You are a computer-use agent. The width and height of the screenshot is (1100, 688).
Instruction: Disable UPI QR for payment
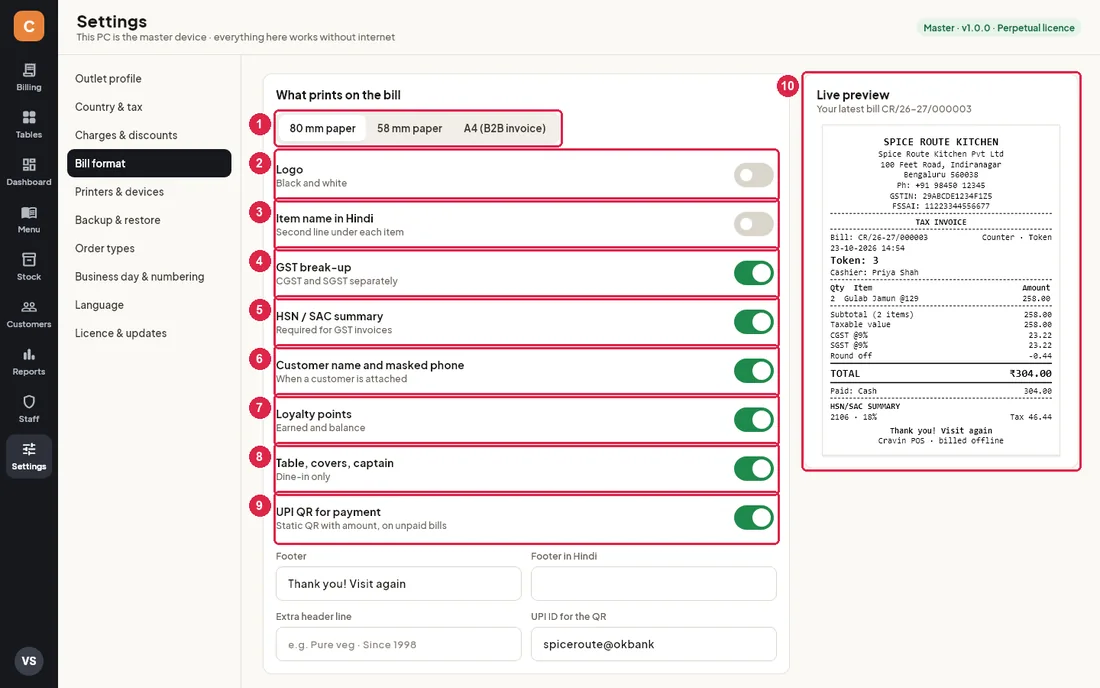click(x=753, y=518)
